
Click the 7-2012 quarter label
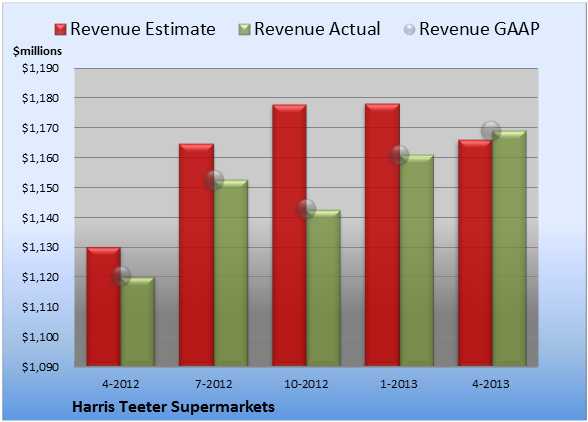tap(213, 384)
